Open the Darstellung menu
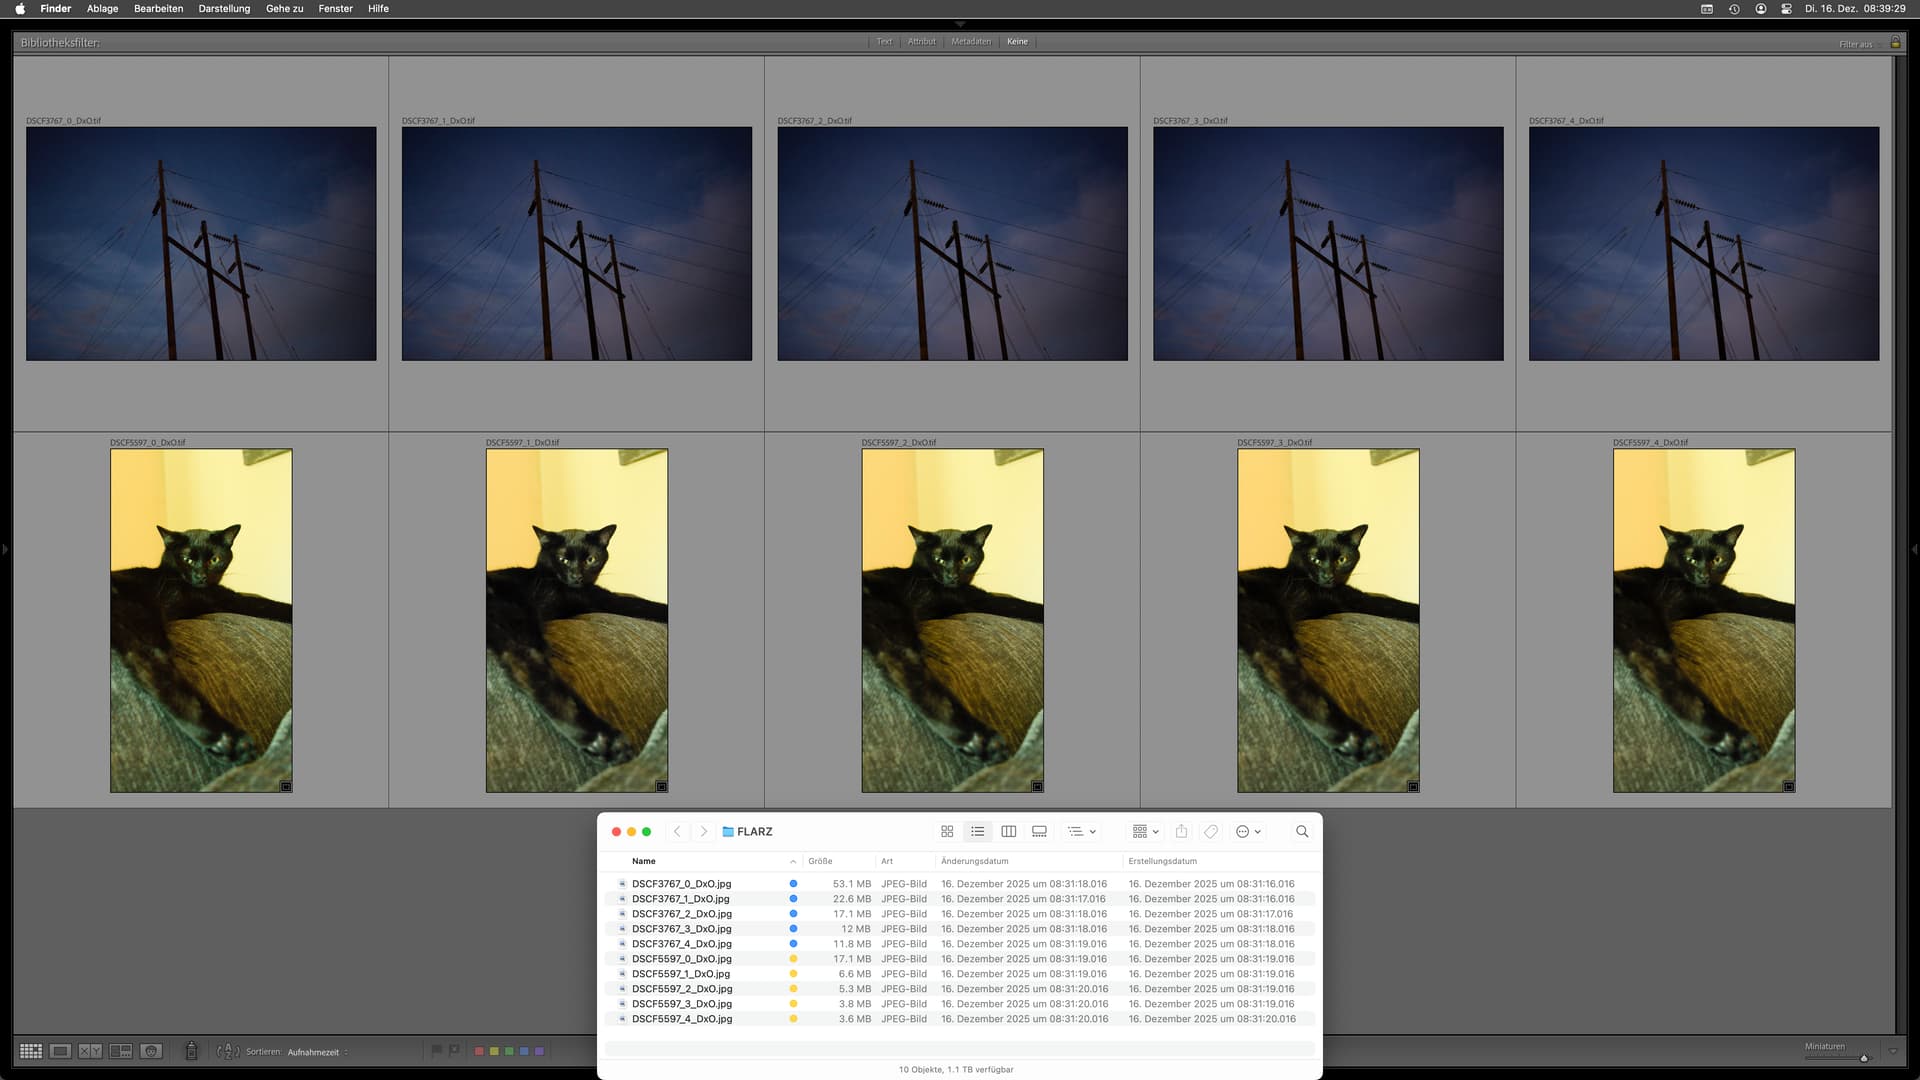 pyautogui.click(x=224, y=8)
